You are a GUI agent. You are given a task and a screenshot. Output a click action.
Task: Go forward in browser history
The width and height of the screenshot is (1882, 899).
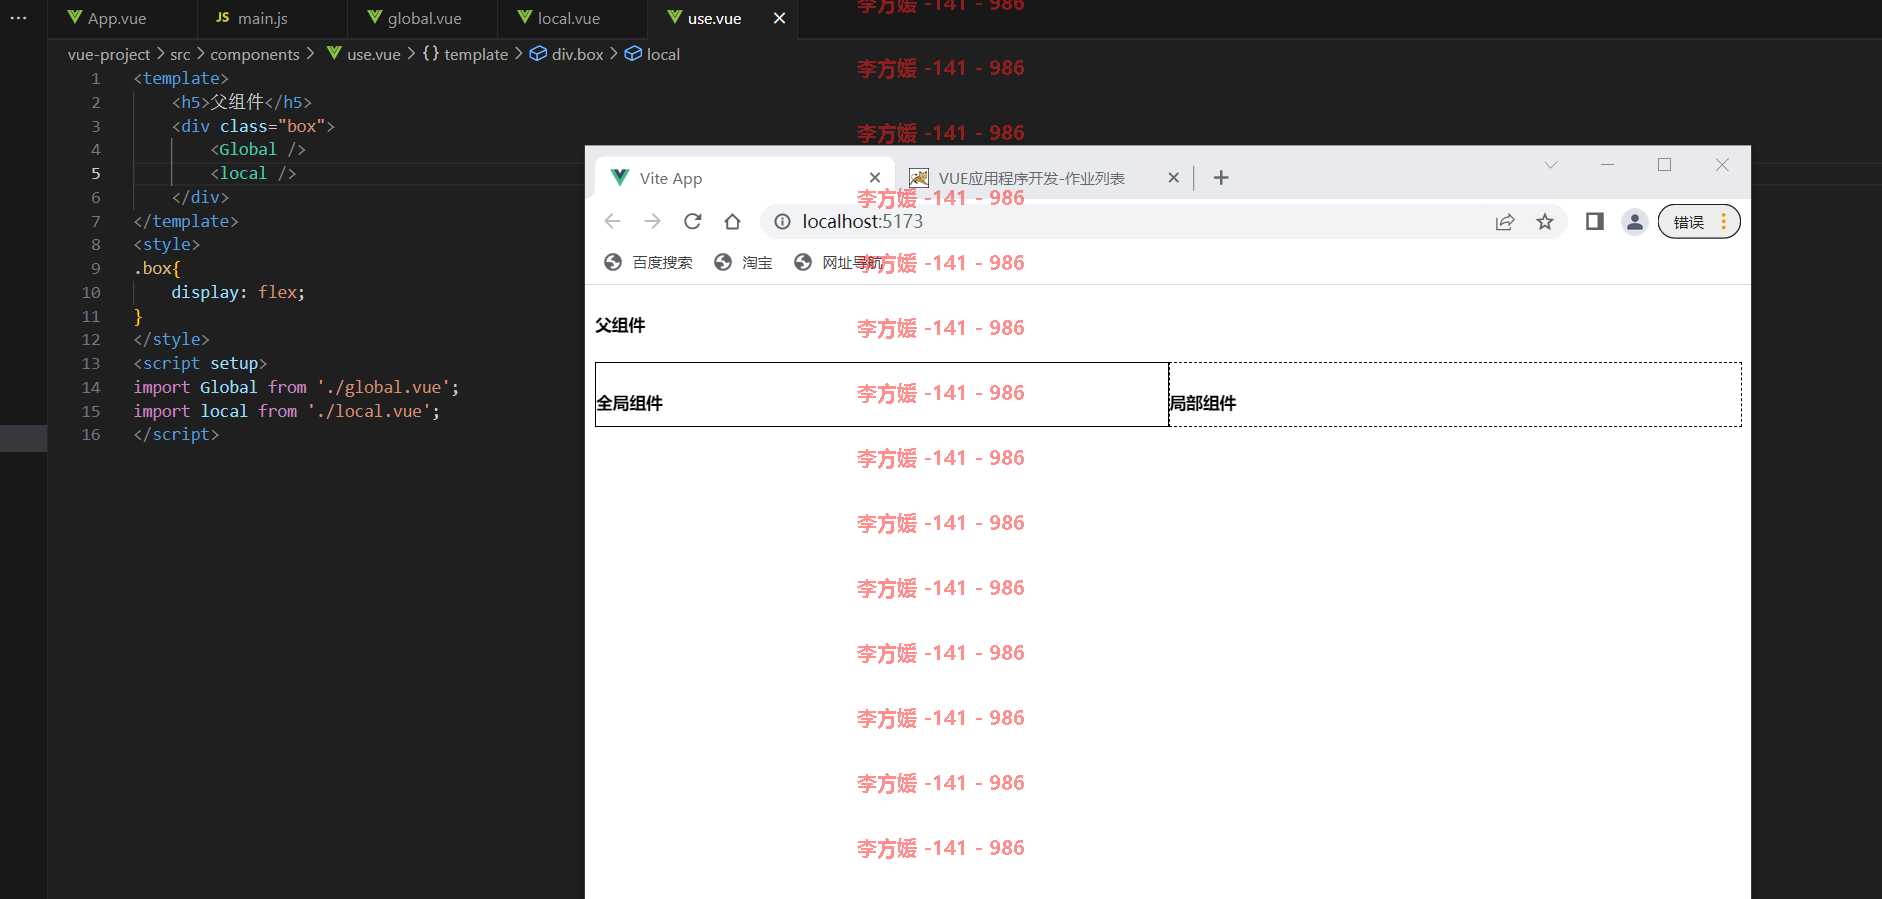pos(652,221)
